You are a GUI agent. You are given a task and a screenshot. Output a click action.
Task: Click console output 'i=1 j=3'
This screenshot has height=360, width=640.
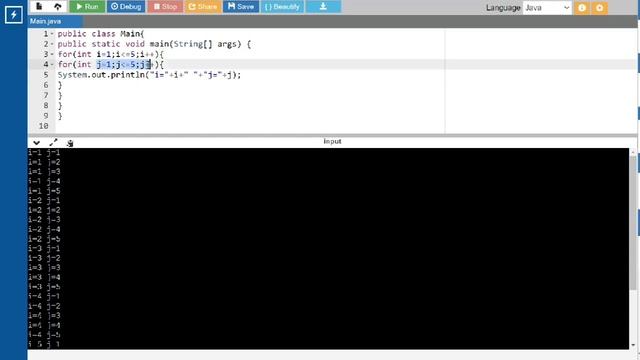pos(44,171)
